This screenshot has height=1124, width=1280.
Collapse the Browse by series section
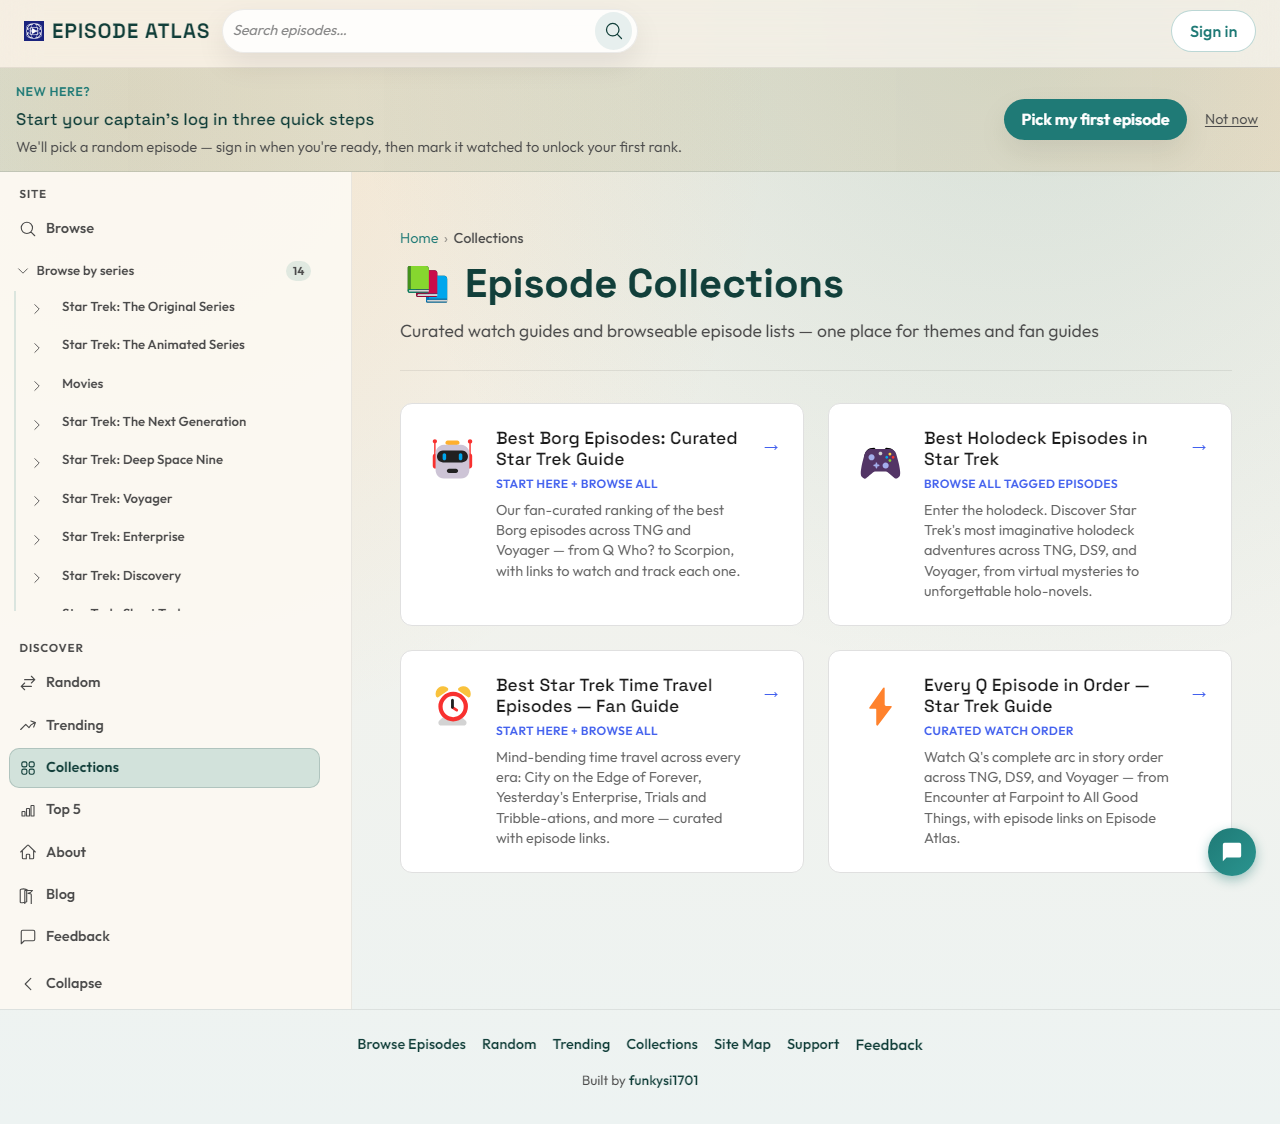[x=23, y=271]
